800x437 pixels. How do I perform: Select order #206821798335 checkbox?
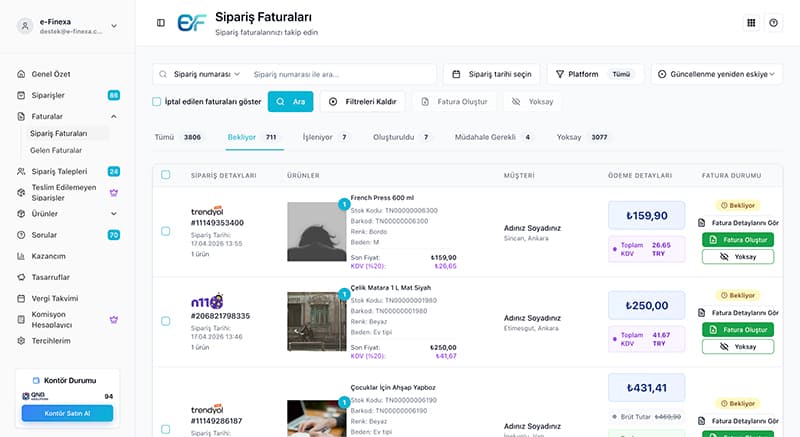[166, 321]
